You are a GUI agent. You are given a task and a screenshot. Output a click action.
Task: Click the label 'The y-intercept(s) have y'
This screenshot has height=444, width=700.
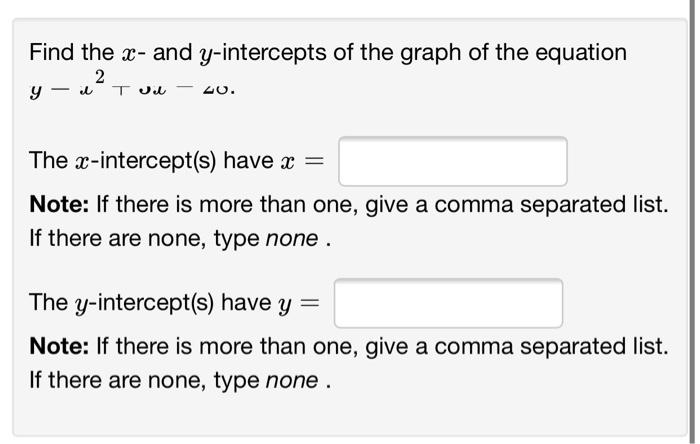click(x=160, y=303)
